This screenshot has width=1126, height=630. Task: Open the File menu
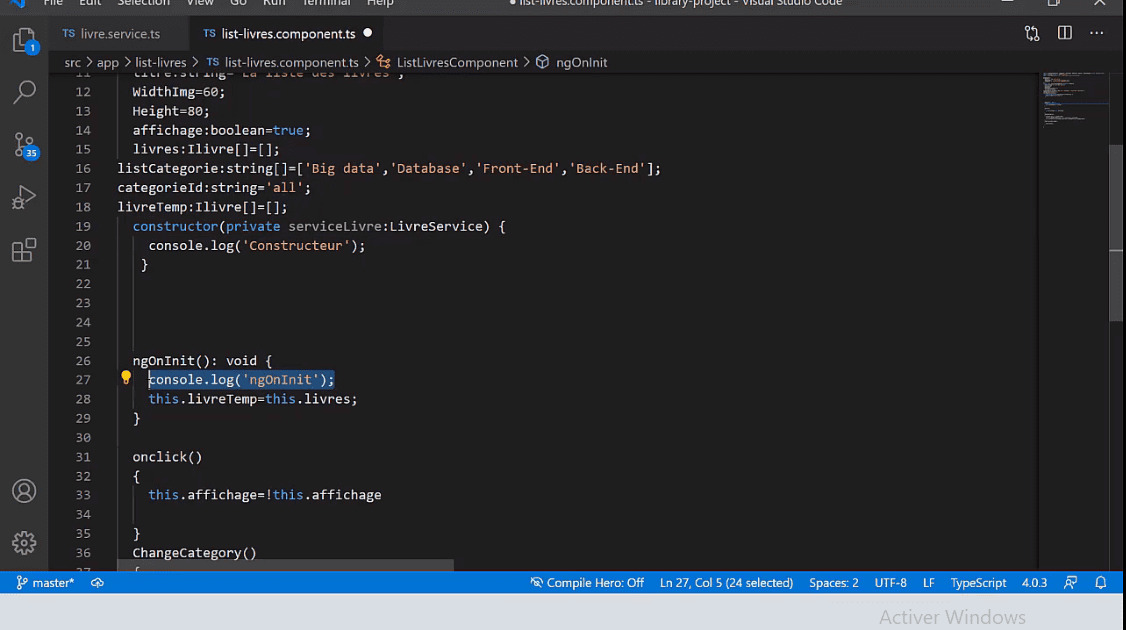pos(53,4)
